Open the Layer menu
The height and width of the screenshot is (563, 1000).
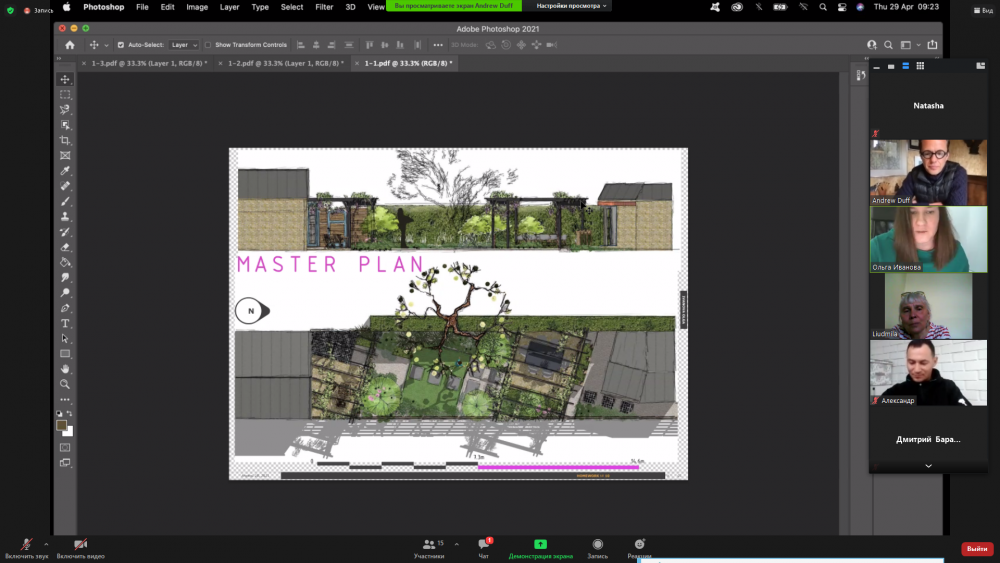pos(230,7)
